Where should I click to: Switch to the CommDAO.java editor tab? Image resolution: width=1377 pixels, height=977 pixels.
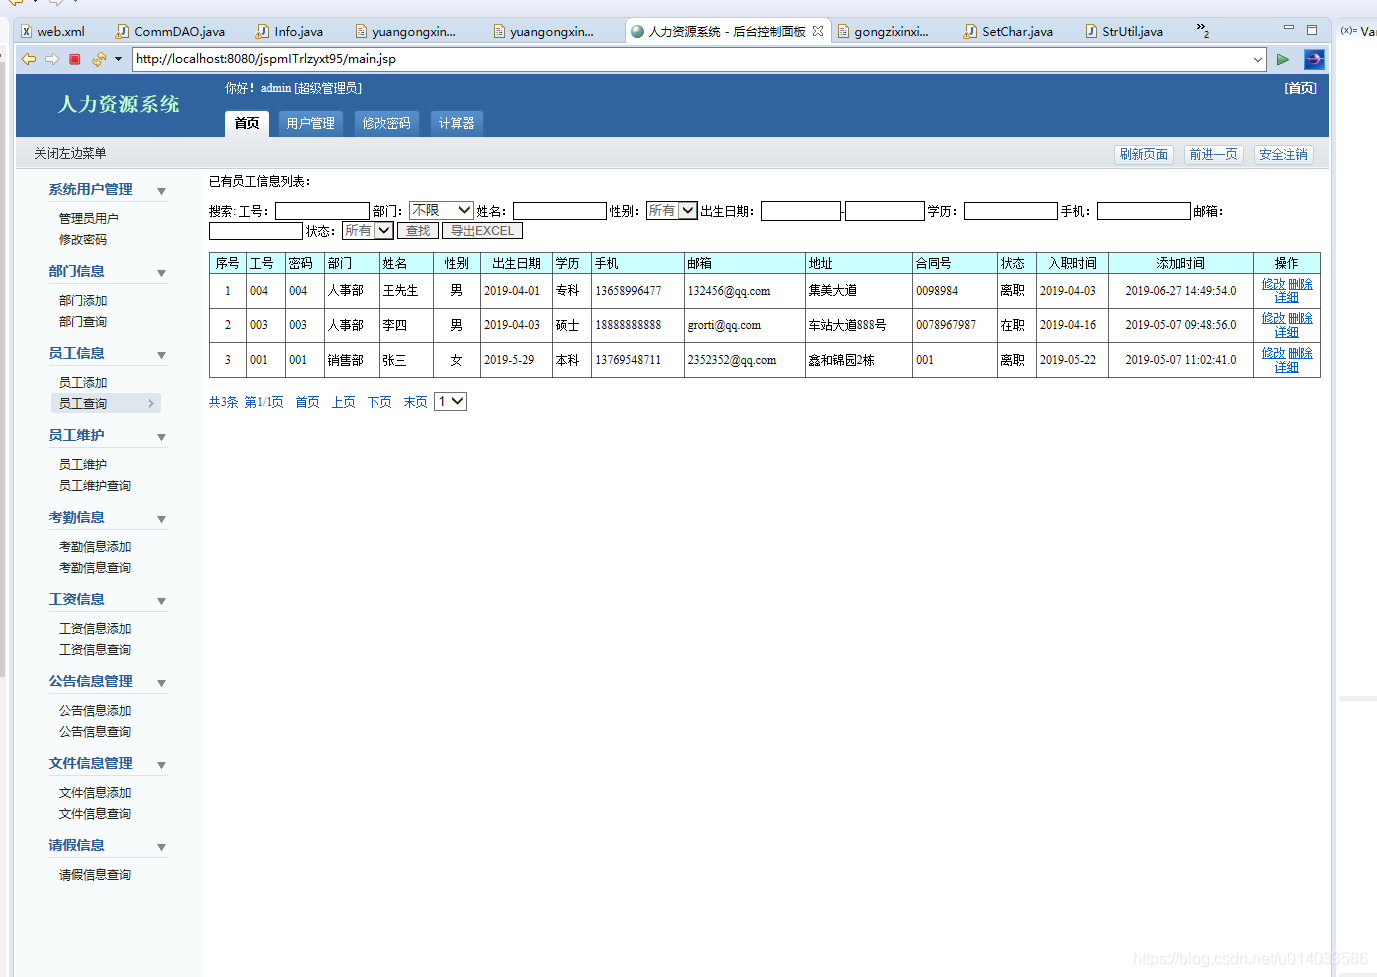tap(171, 31)
